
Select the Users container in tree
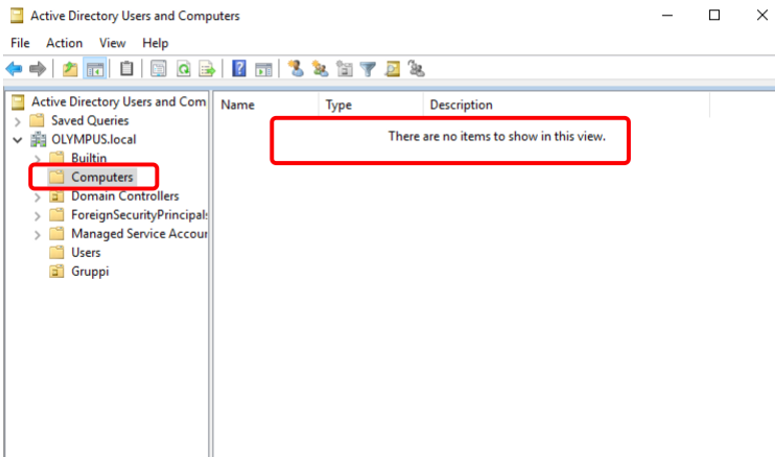point(85,253)
